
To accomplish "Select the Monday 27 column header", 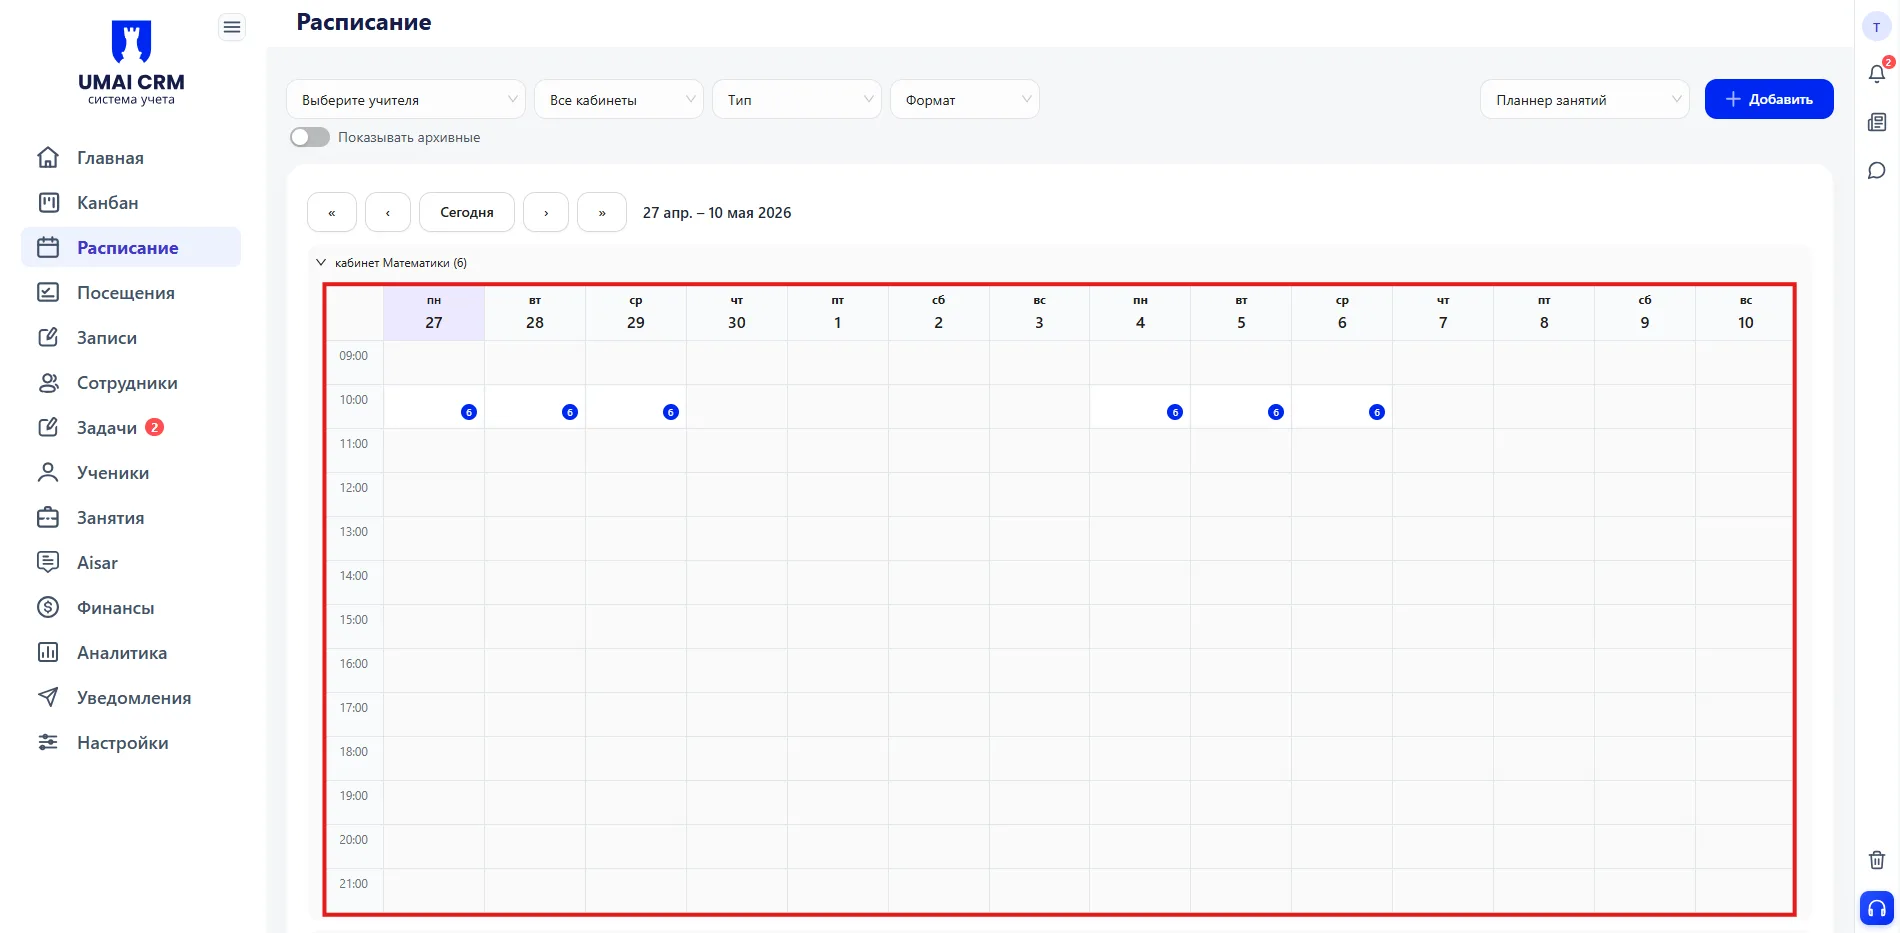I will 434,313.
